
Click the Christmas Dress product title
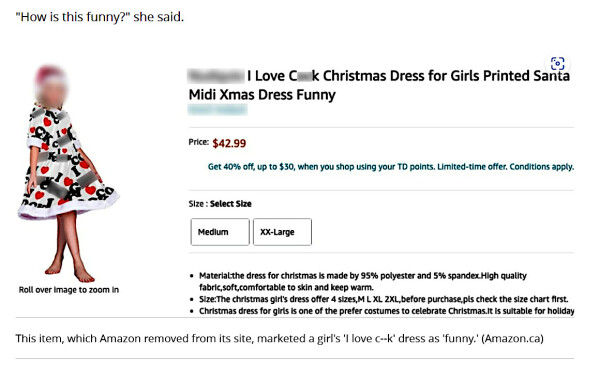pyautogui.click(x=379, y=85)
